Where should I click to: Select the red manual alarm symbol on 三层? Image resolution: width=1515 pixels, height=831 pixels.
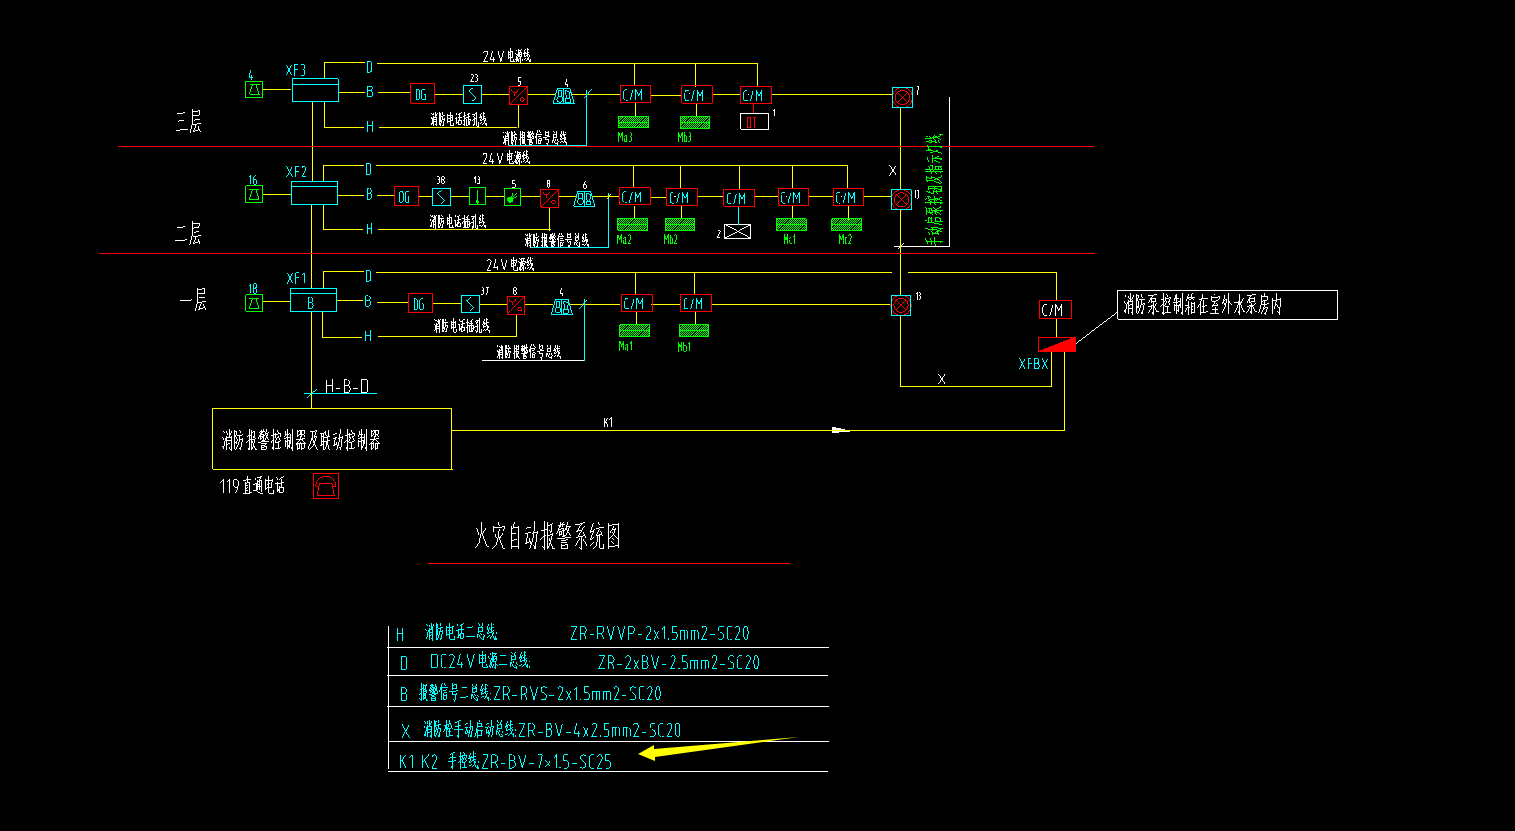pyautogui.click(x=518, y=95)
